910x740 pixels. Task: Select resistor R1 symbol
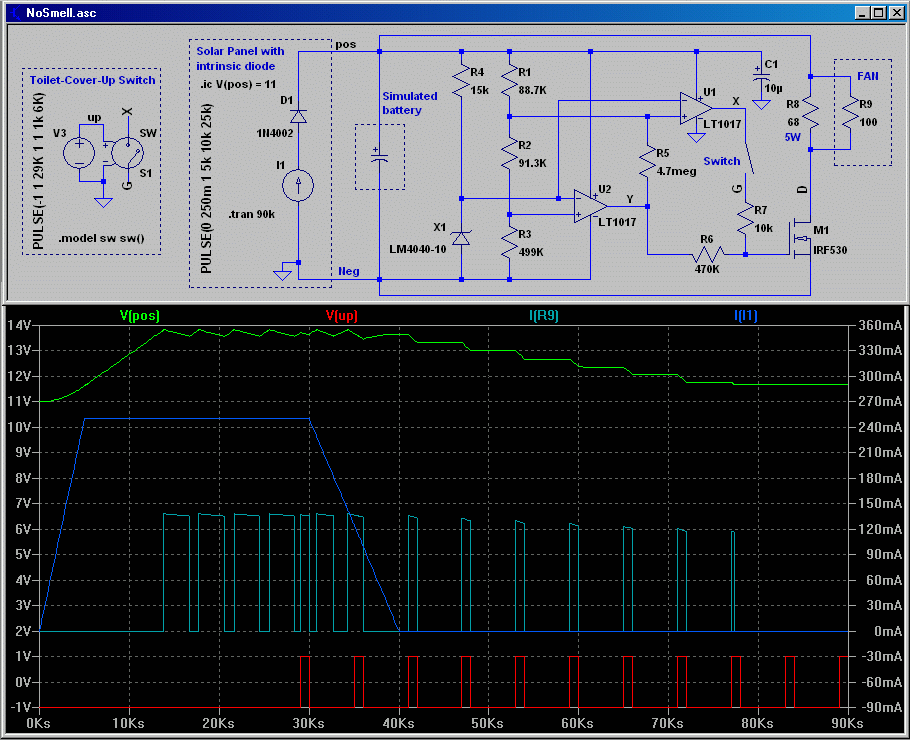(x=509, y=81)
